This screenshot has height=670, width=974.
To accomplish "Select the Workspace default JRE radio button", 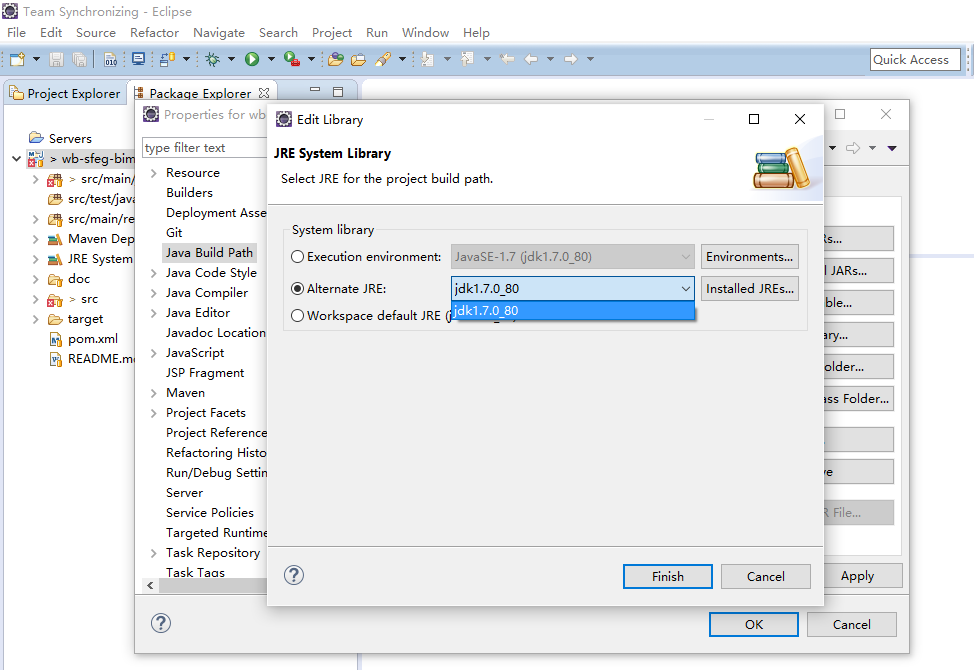I will 298,315.
